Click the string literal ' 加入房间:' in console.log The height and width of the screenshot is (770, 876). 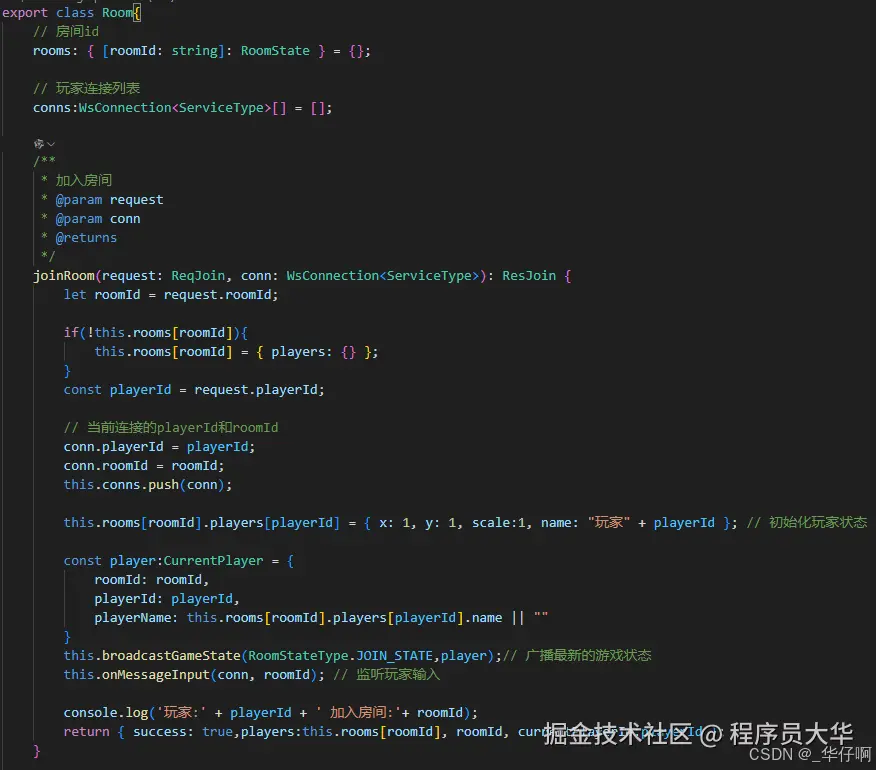[359, 712]
